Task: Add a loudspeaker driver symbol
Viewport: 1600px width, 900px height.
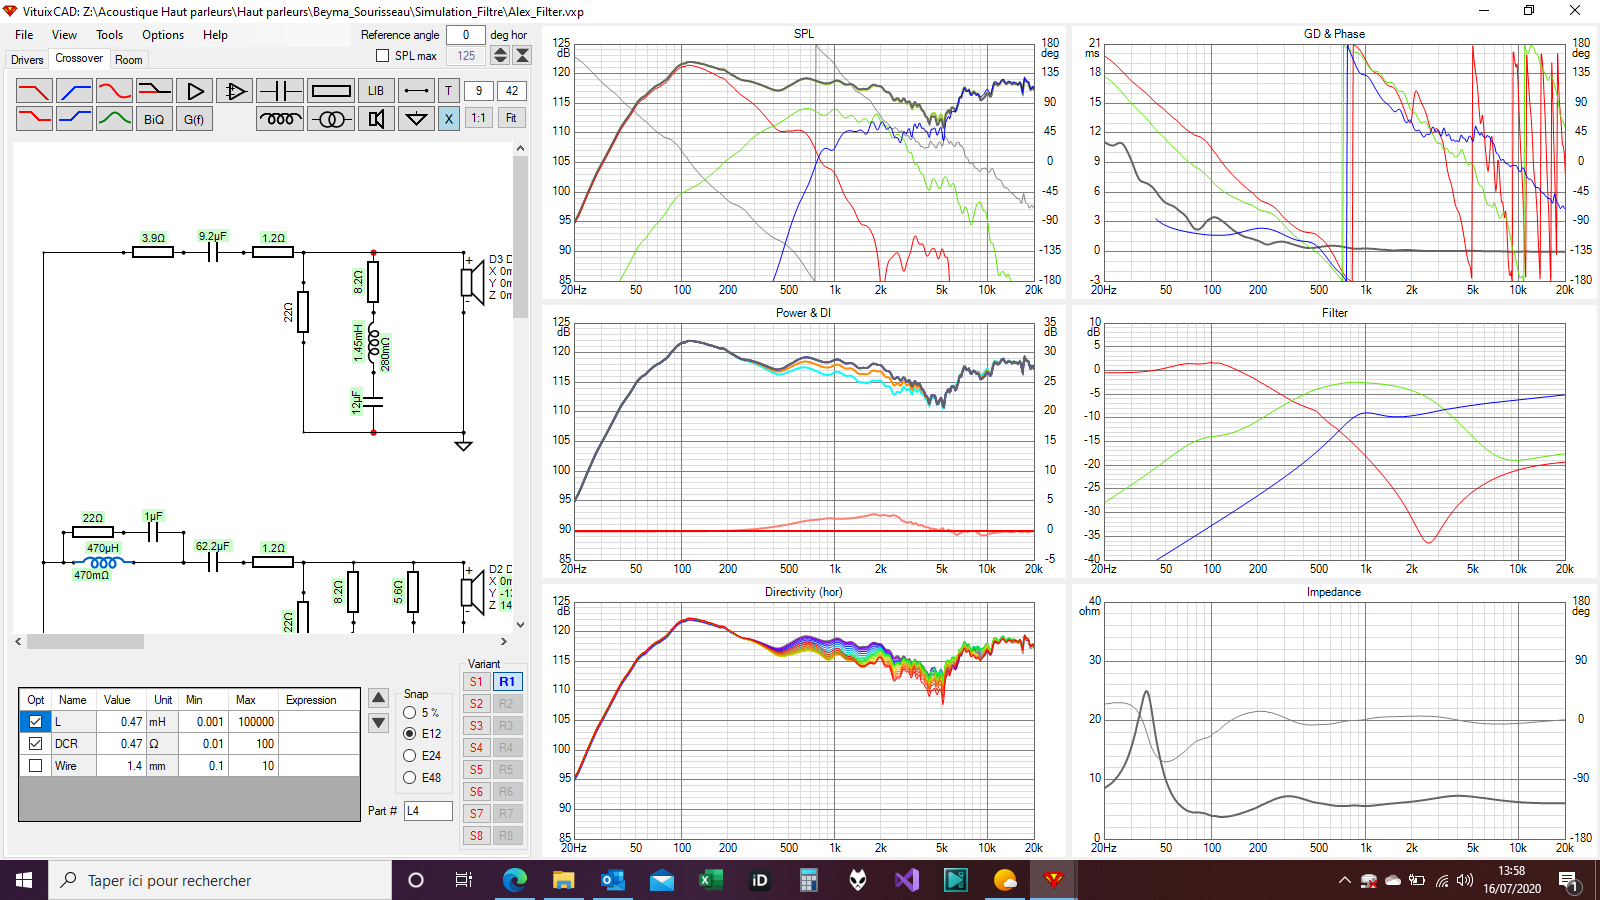Action: [x=376, y=119]
